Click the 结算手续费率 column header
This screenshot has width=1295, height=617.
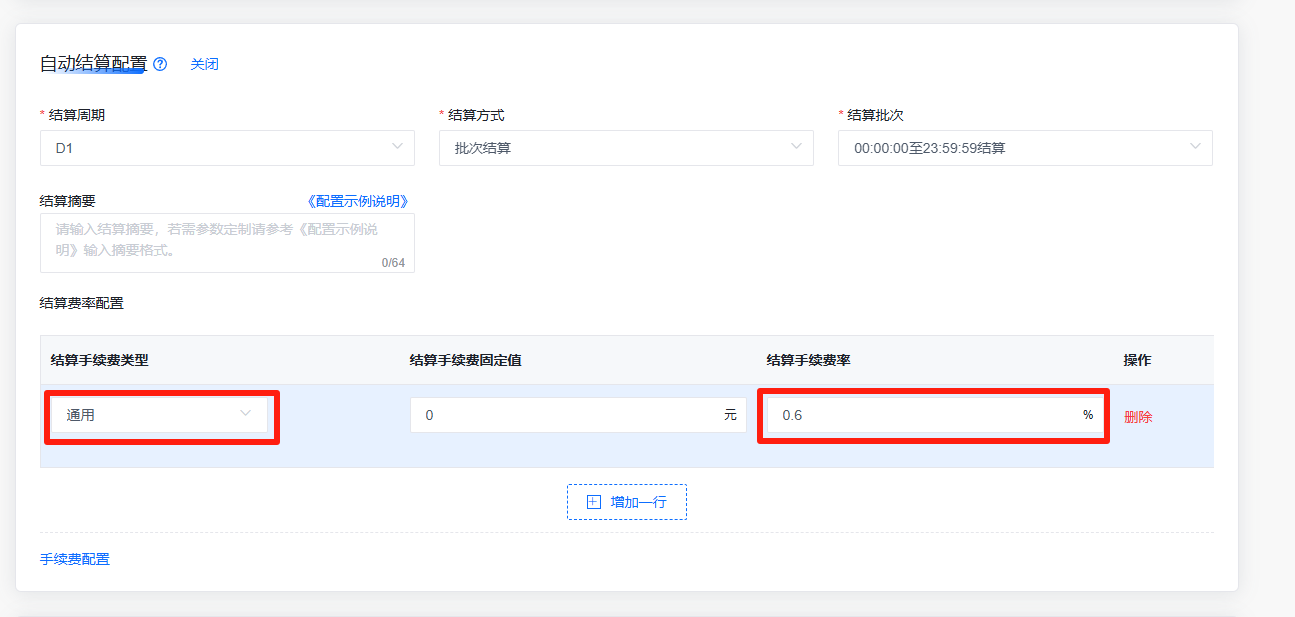808,360
